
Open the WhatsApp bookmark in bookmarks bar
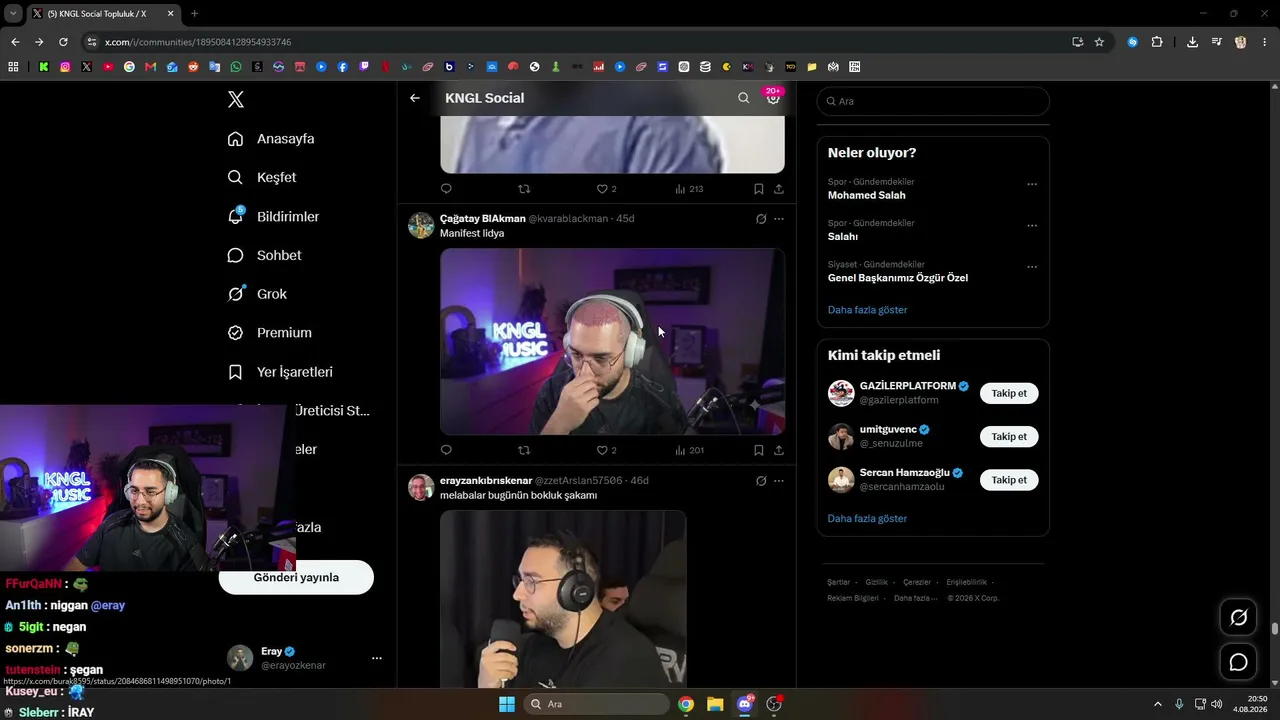[236, 67]
